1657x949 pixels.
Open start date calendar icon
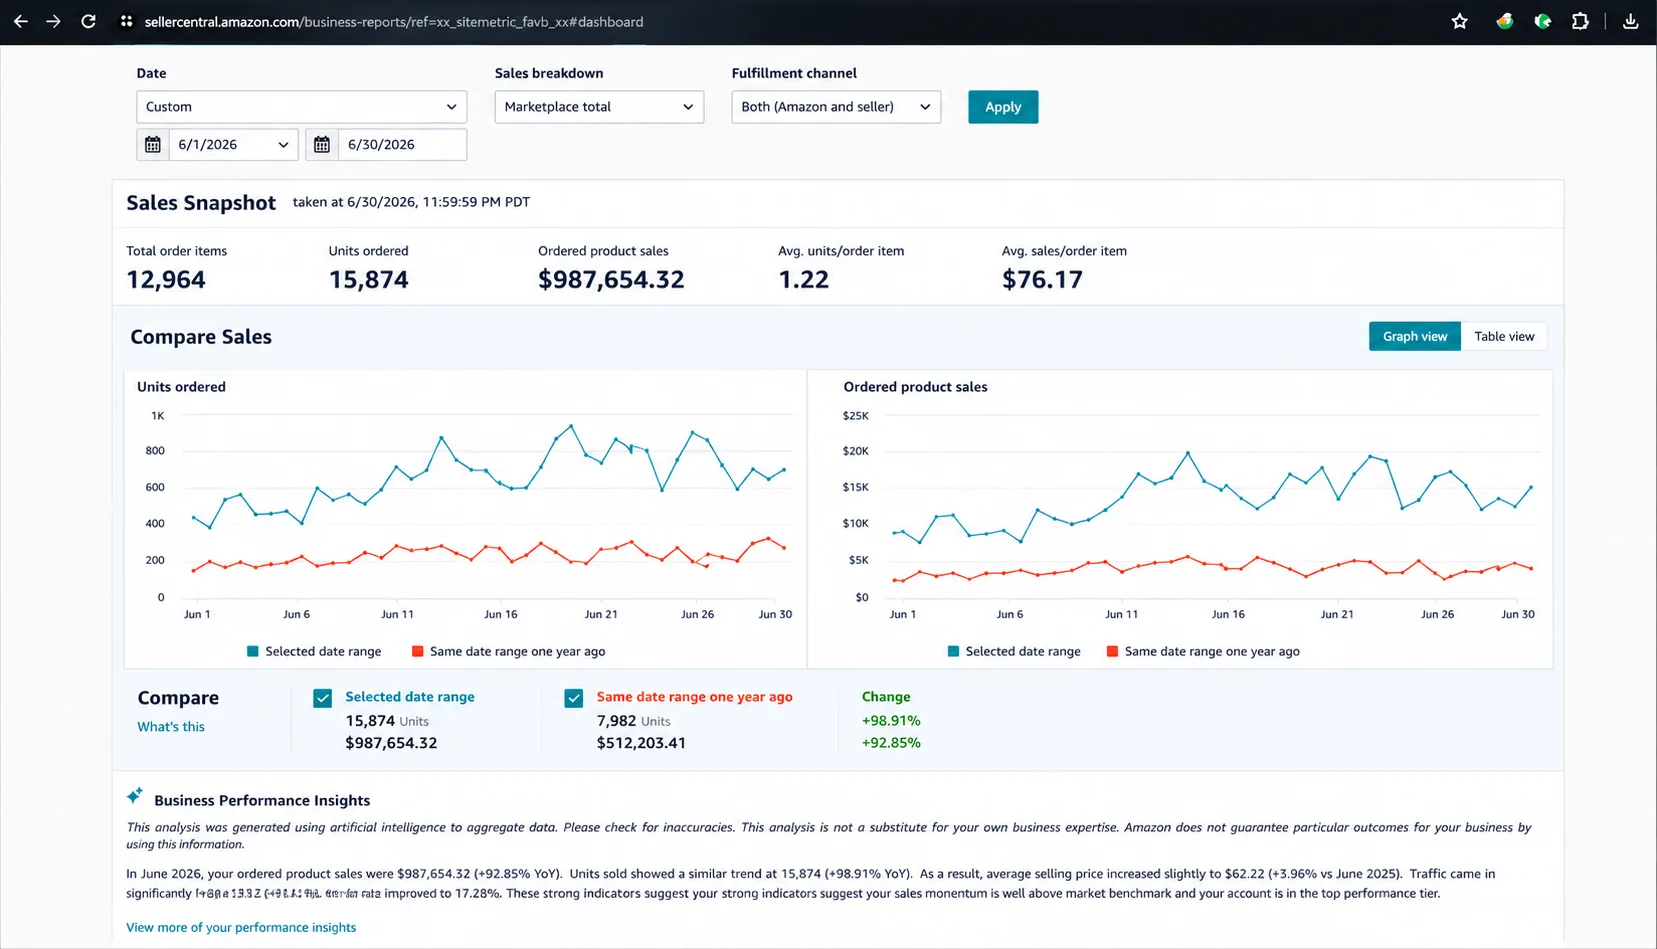(x=153, y=145)
